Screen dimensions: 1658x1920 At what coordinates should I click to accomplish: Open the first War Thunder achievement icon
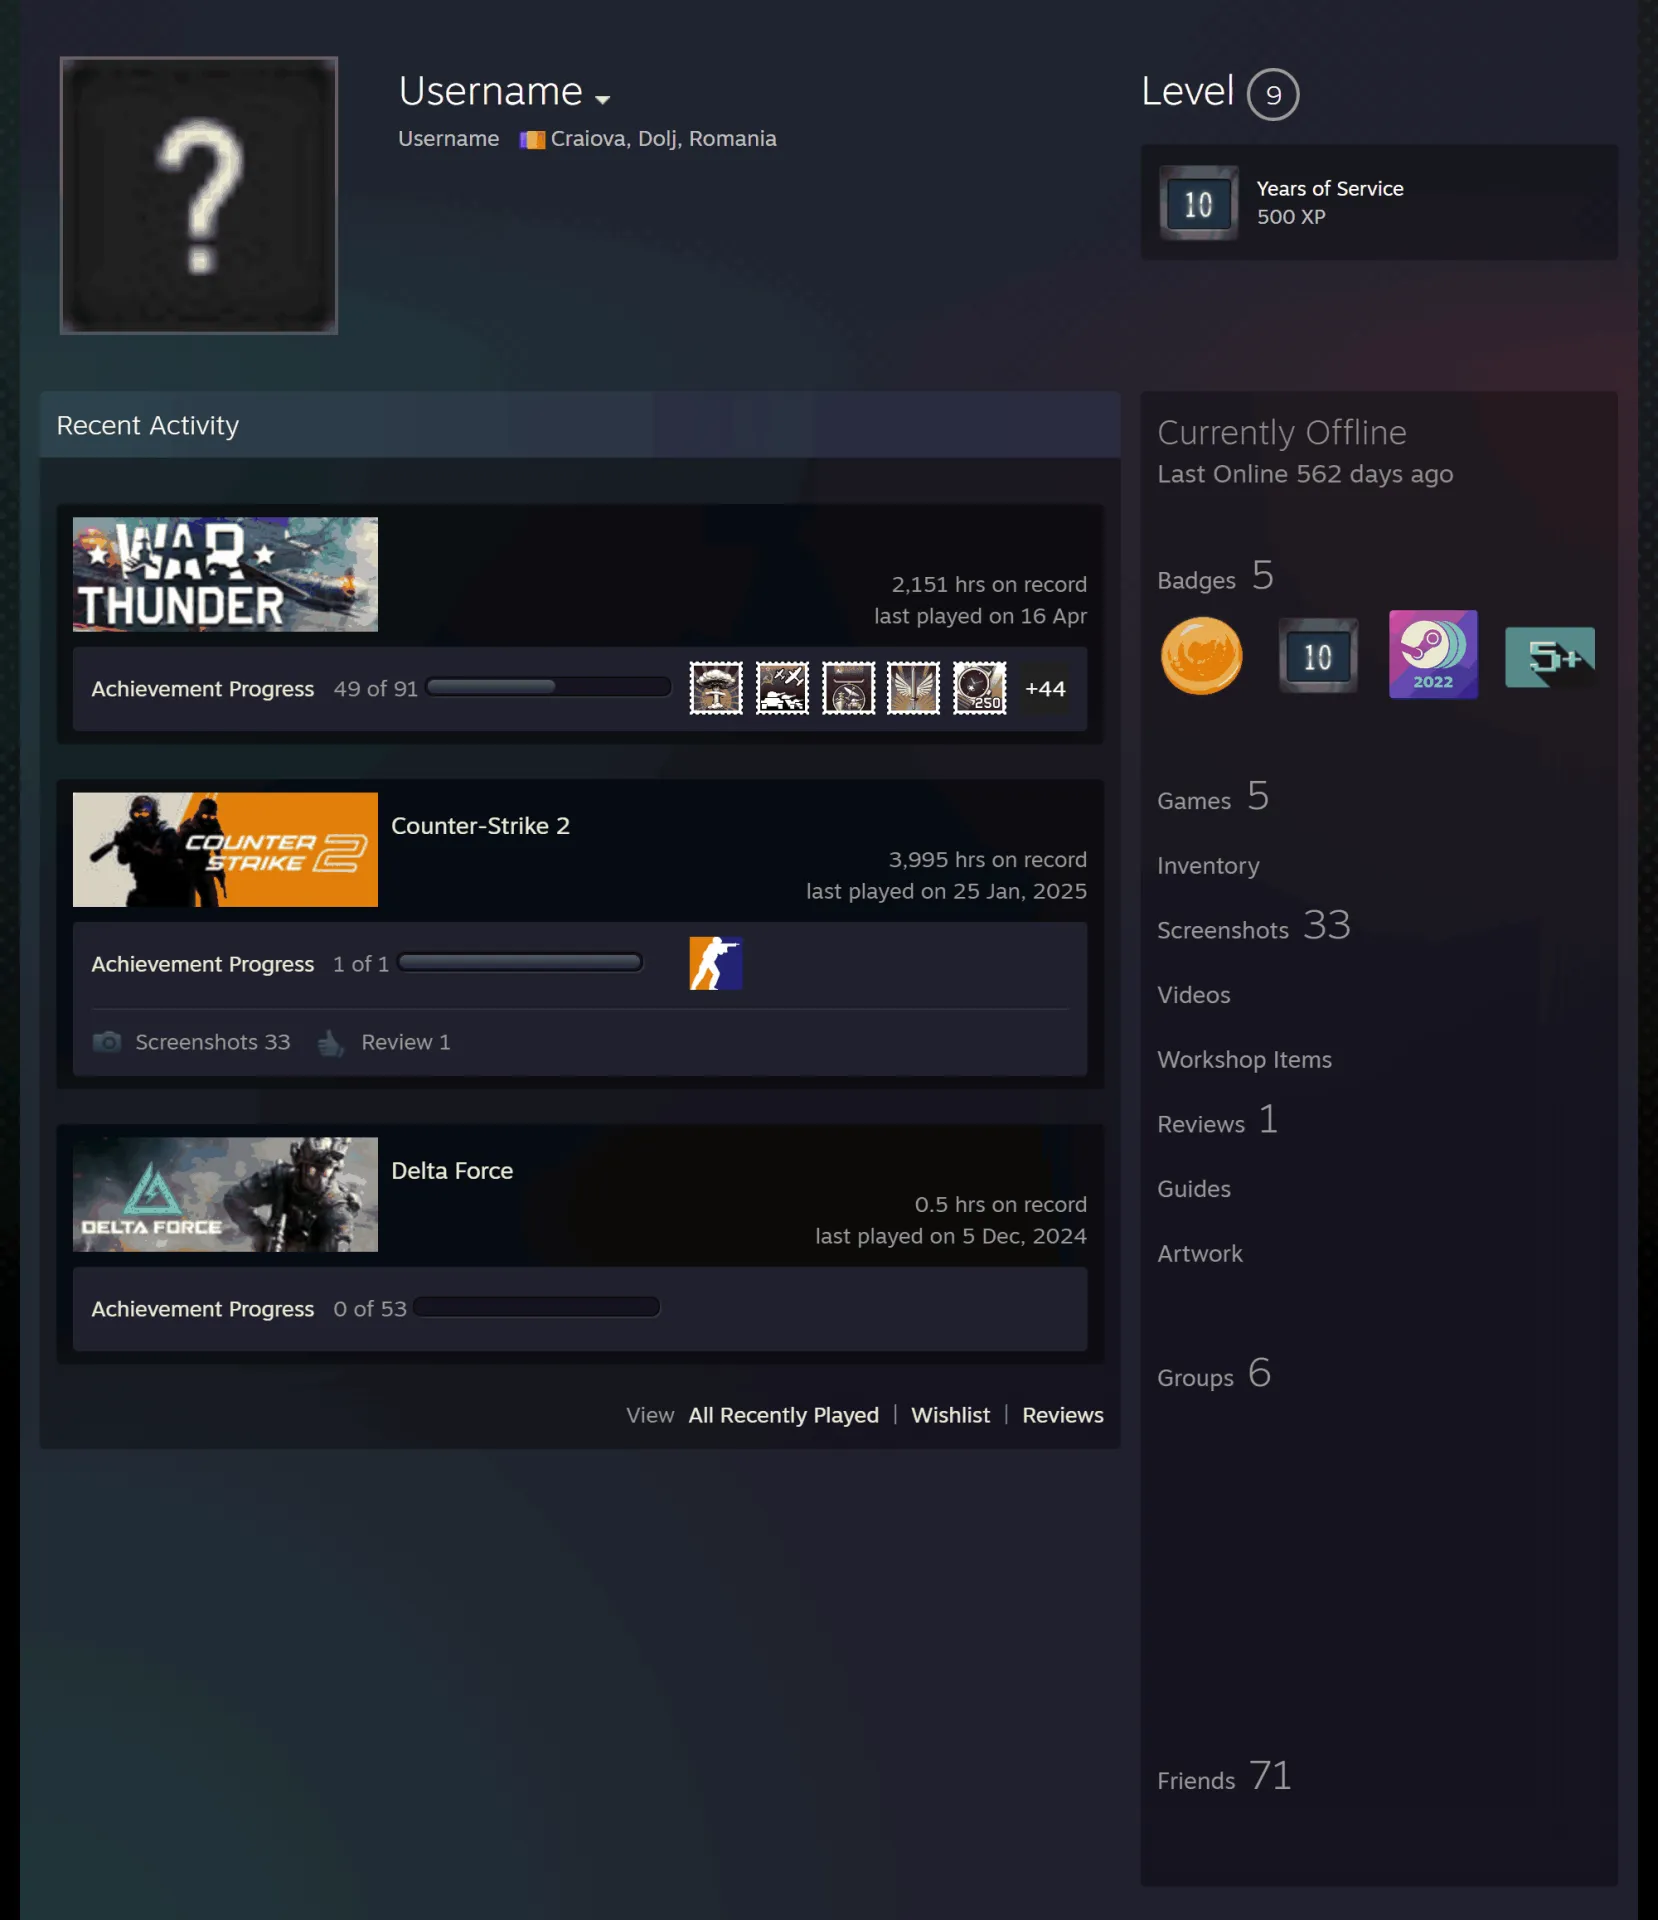716,688
